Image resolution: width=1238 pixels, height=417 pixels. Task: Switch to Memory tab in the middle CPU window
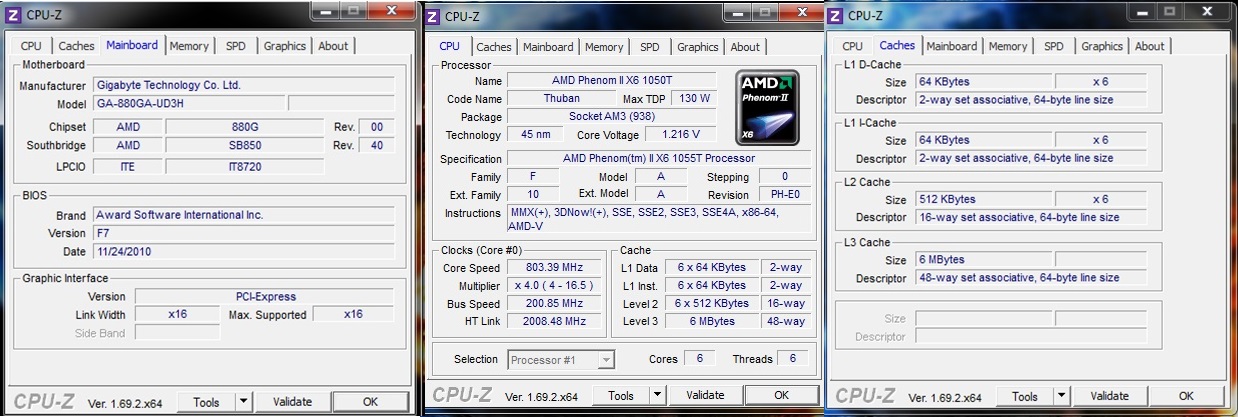(604, 47)
